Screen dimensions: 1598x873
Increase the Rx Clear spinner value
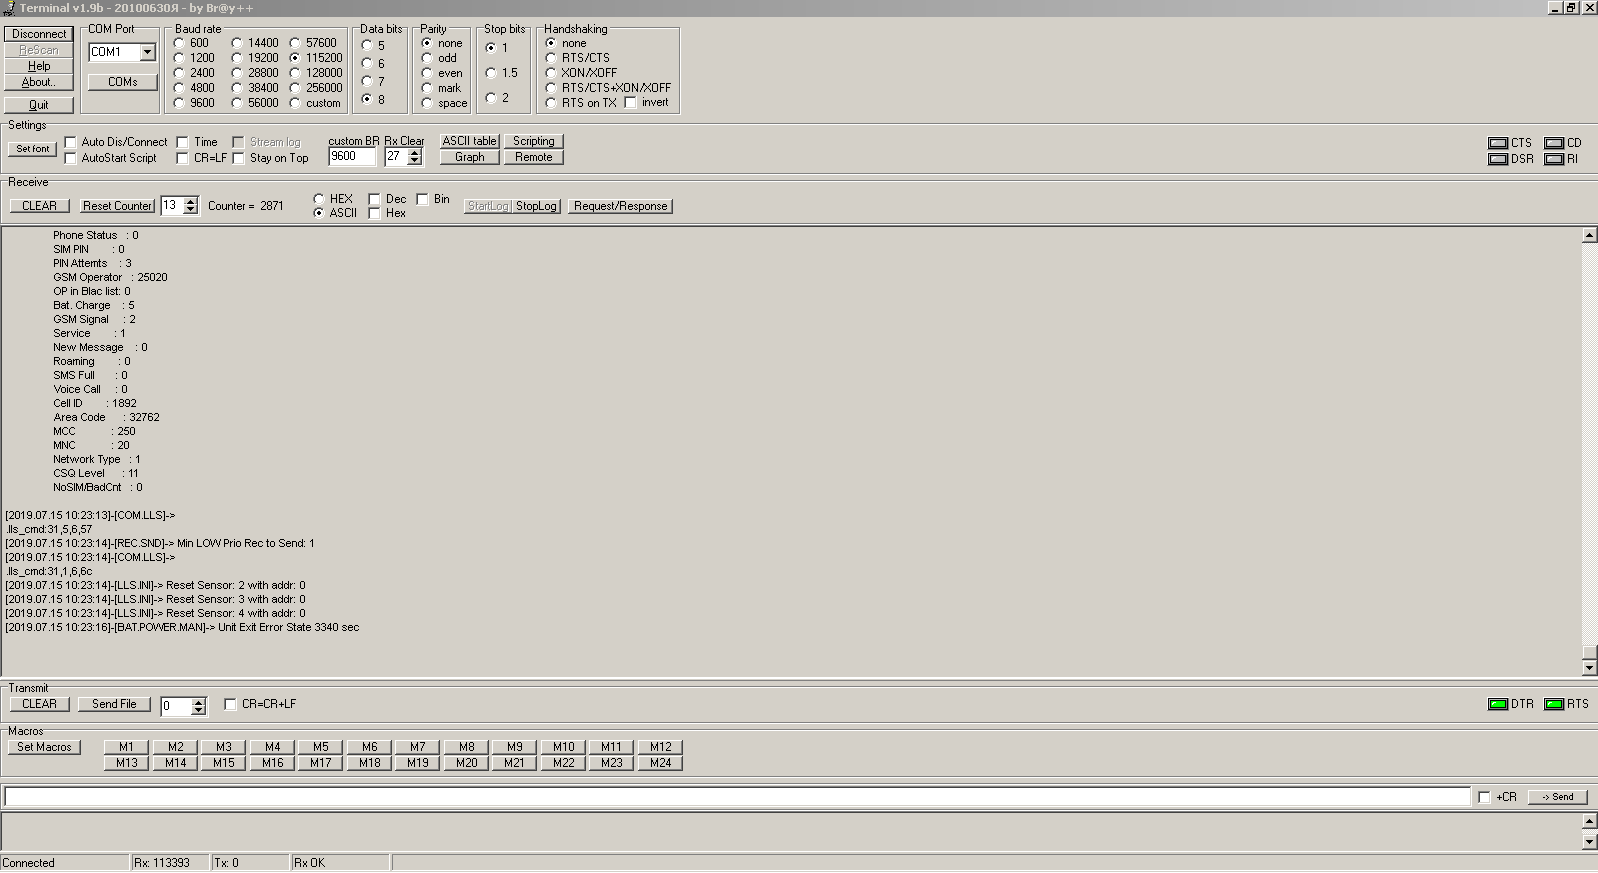(x=415, y=152)
